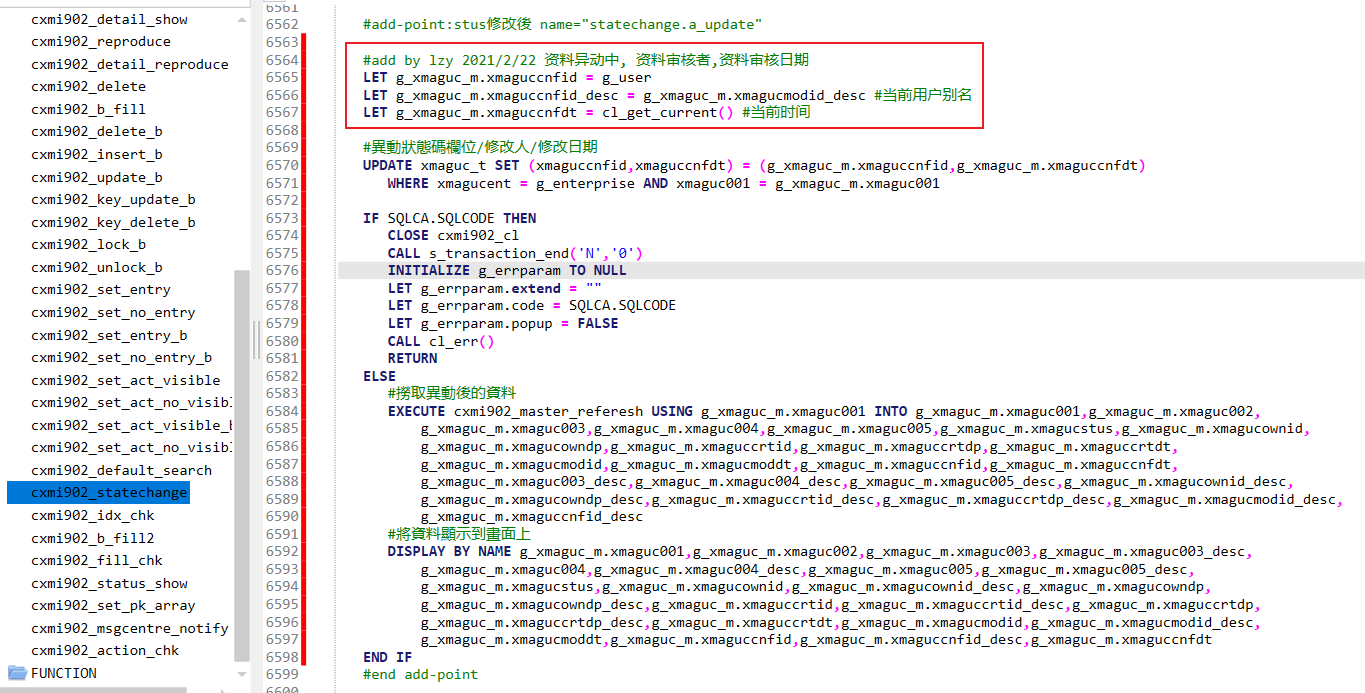Click the red change marker beside line 6563
Viewport: 1365px width, 693px height.
pos(303,41)
